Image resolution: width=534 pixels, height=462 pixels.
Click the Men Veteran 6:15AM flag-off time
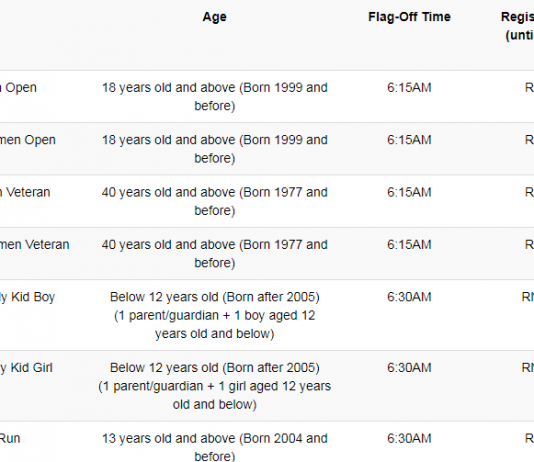(x=409, y=192)
